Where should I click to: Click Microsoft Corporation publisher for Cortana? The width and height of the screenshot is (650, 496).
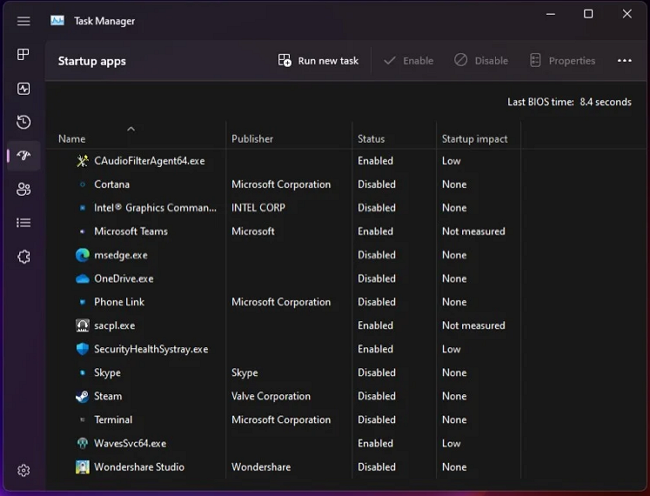point(281,184)
